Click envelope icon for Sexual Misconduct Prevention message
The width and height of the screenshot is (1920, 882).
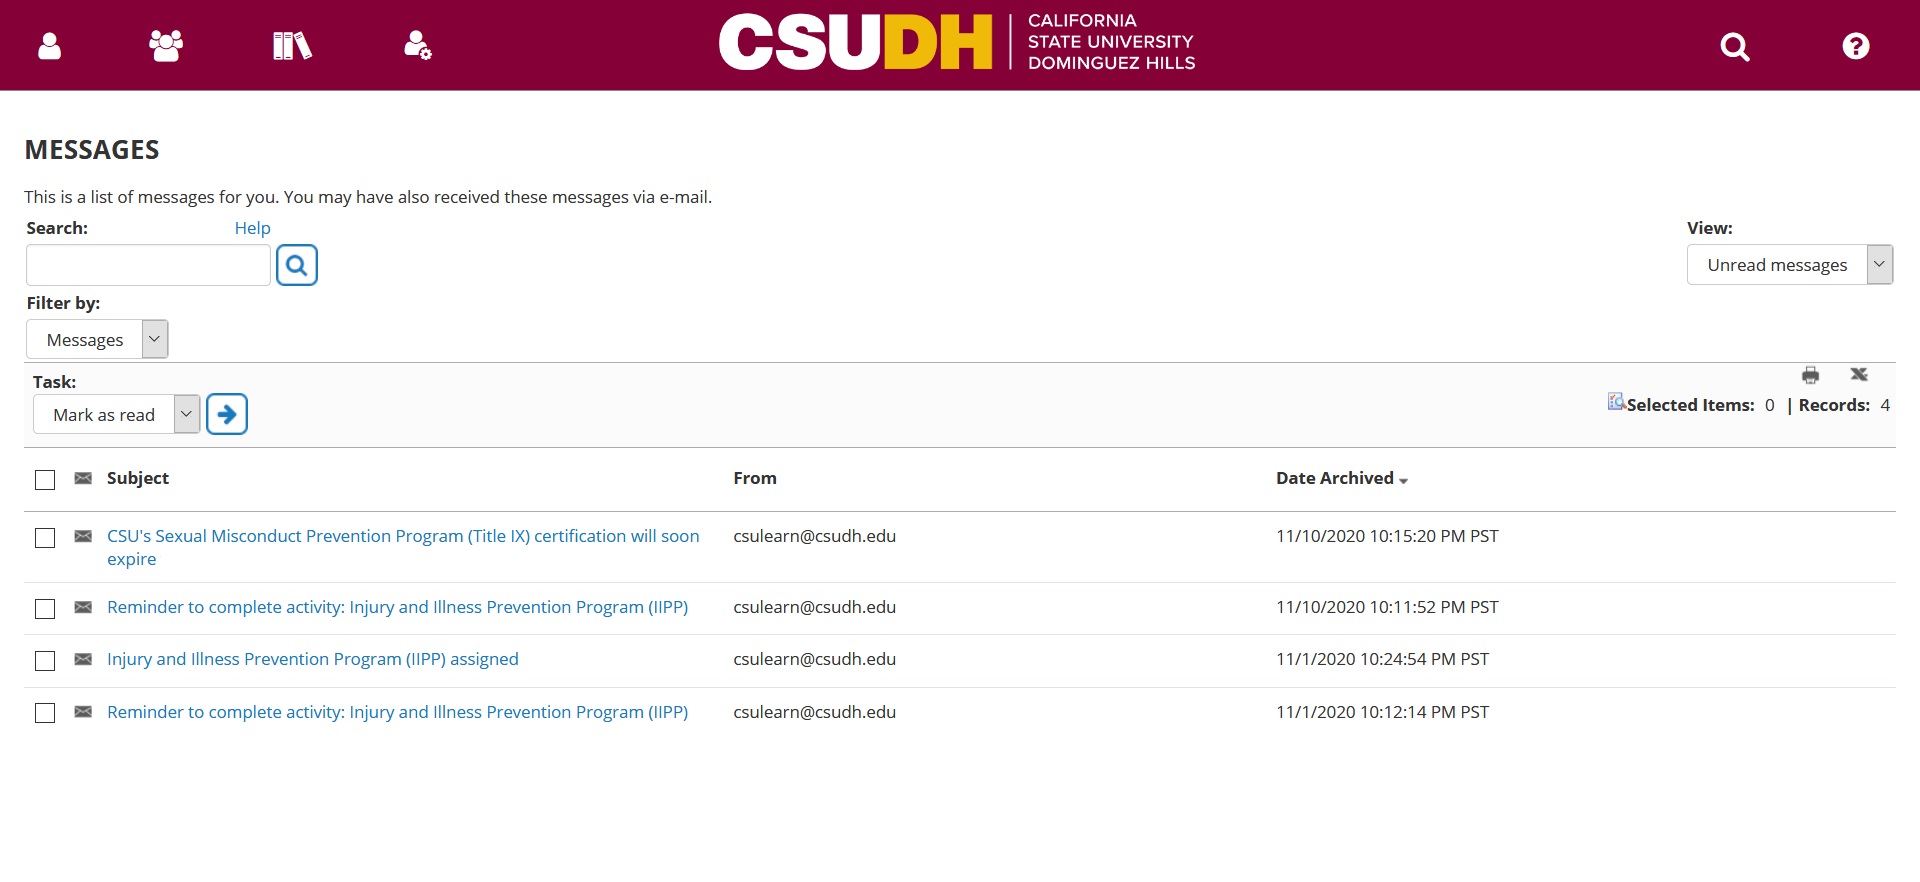(83, 536)
